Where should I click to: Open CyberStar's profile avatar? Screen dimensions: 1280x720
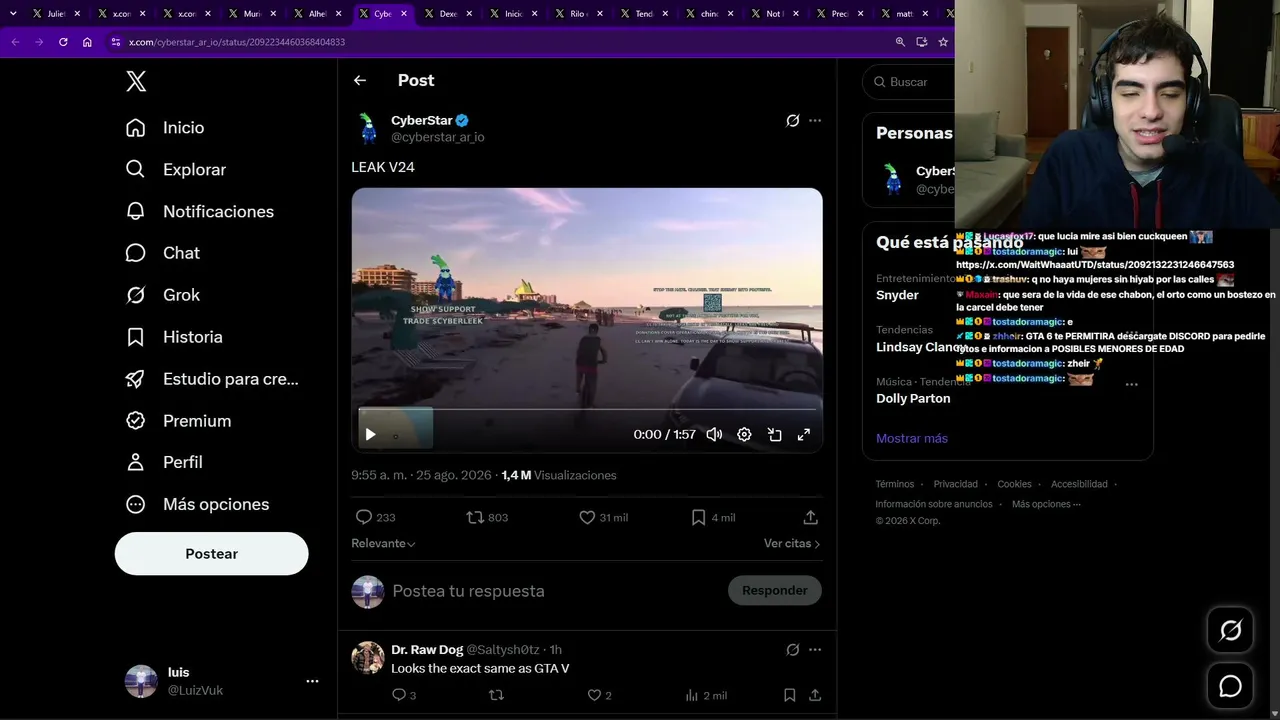[367, 128]
